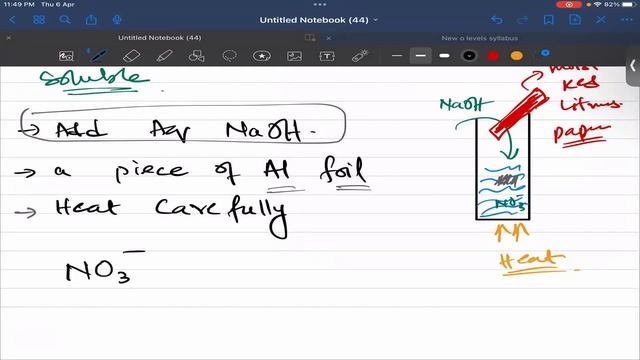Add a new page
The image size is (640, 360).
[575, 20]
